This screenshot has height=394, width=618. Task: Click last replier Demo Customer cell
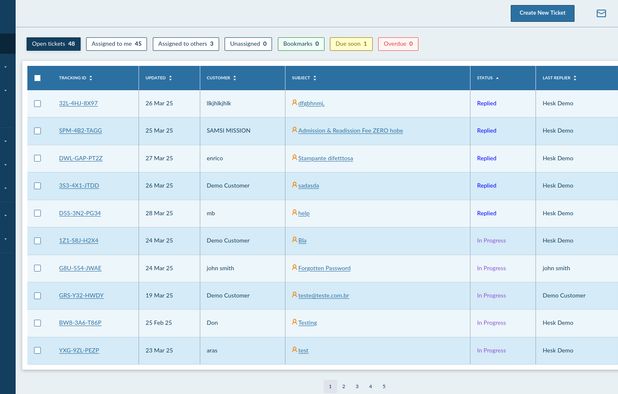coord(564,296)
